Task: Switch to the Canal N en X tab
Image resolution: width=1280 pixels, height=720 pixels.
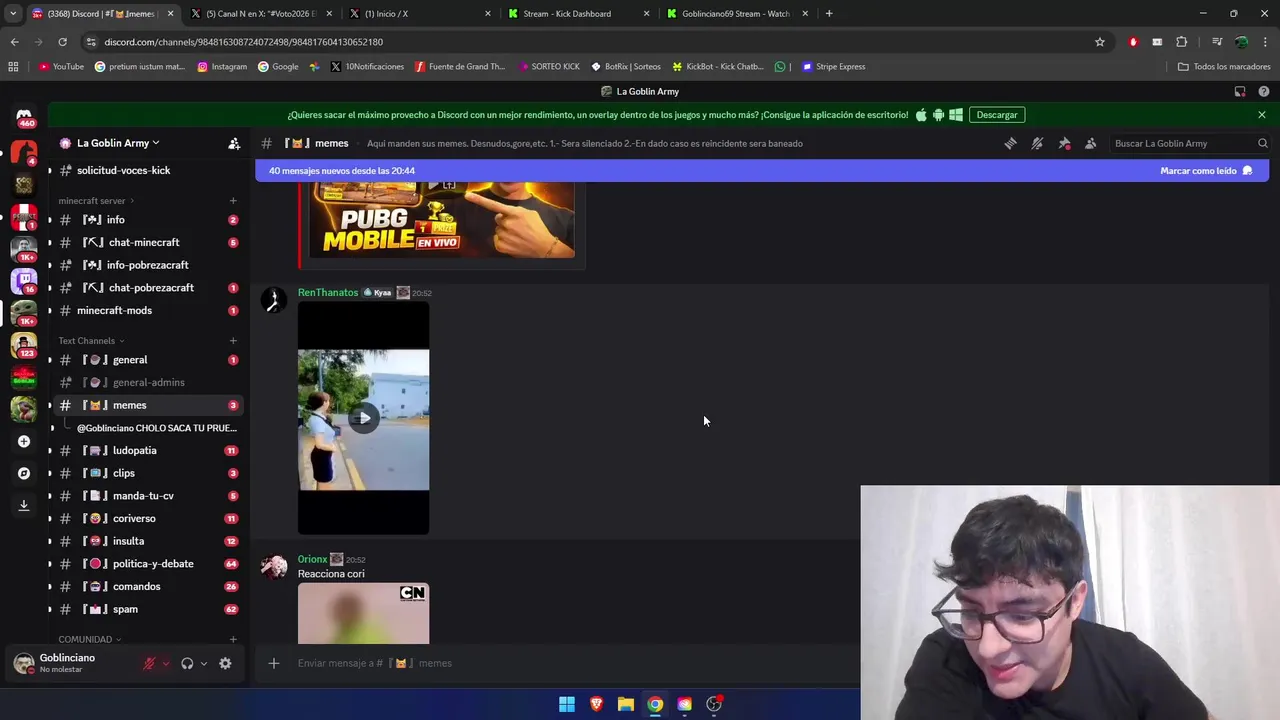Action: [x=262, y=14]
